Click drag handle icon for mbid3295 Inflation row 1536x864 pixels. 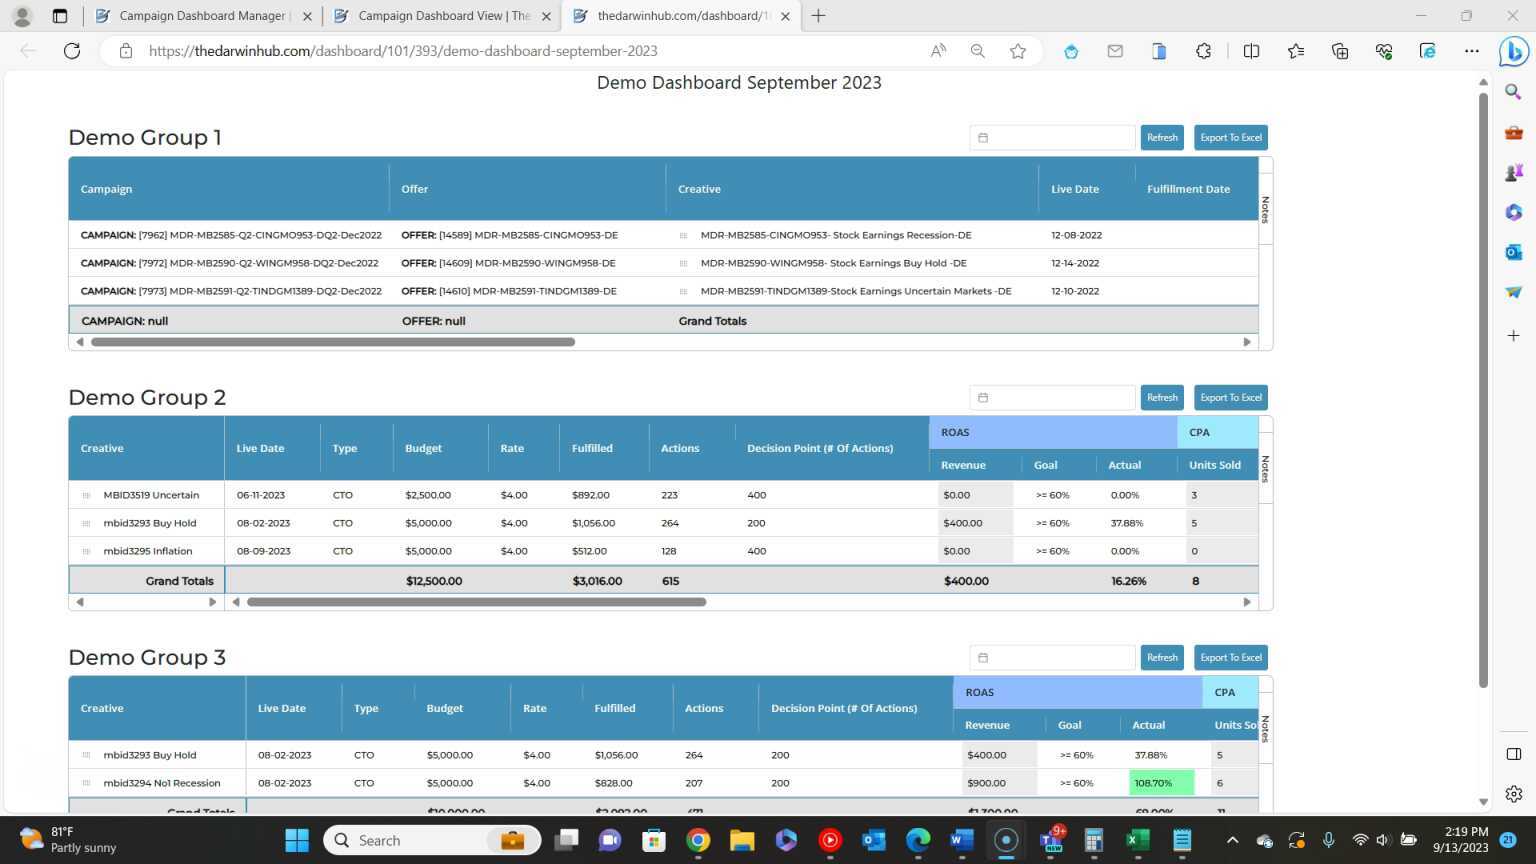[86, 551]
